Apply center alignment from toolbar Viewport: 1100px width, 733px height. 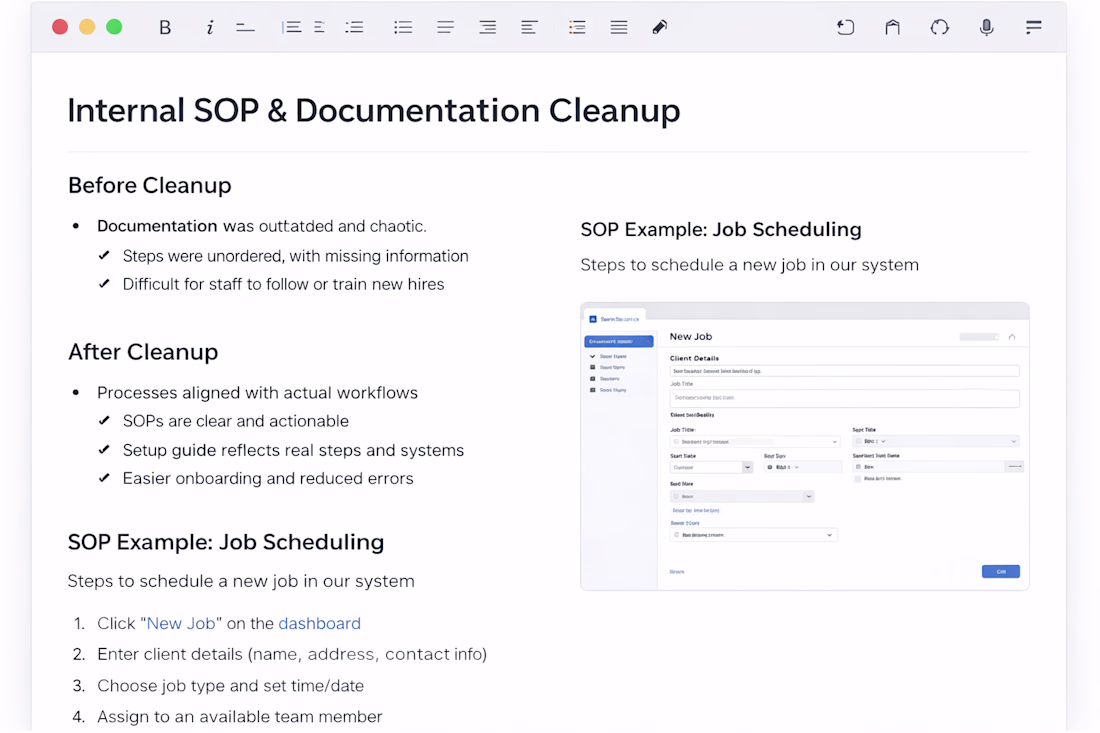coord(445,27)
